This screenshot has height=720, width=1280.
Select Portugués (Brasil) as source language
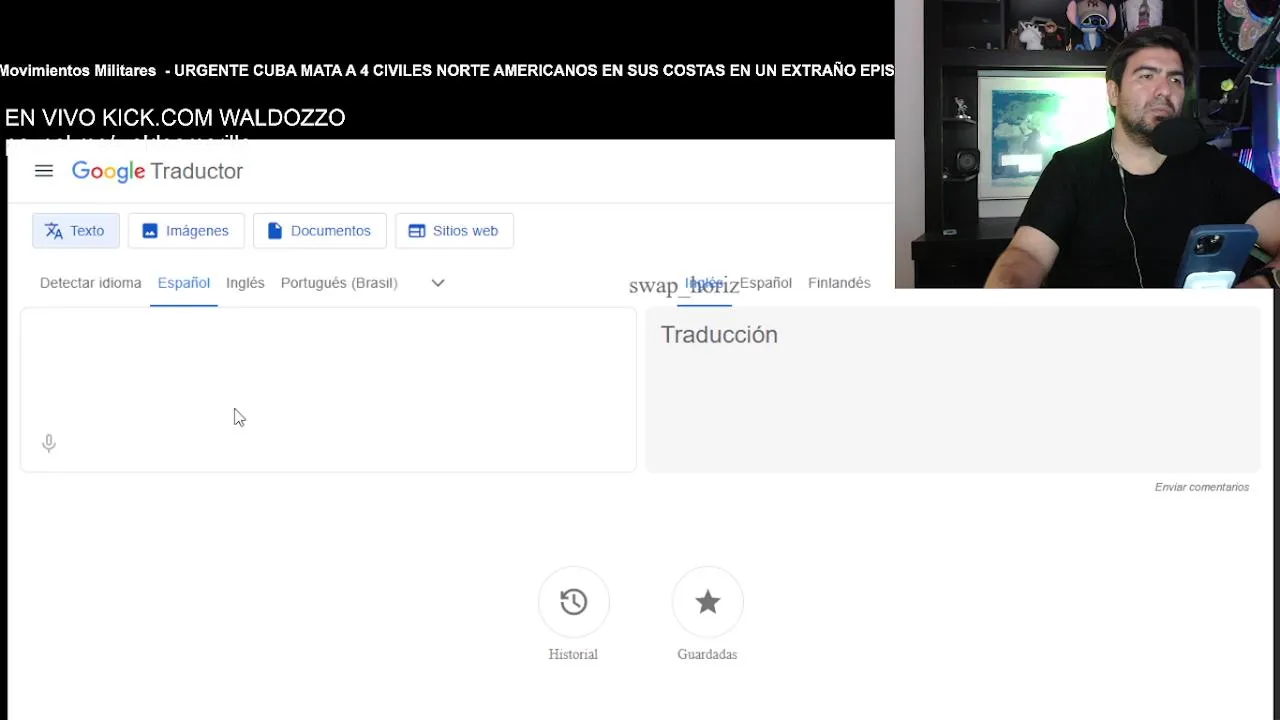[339, 283]
